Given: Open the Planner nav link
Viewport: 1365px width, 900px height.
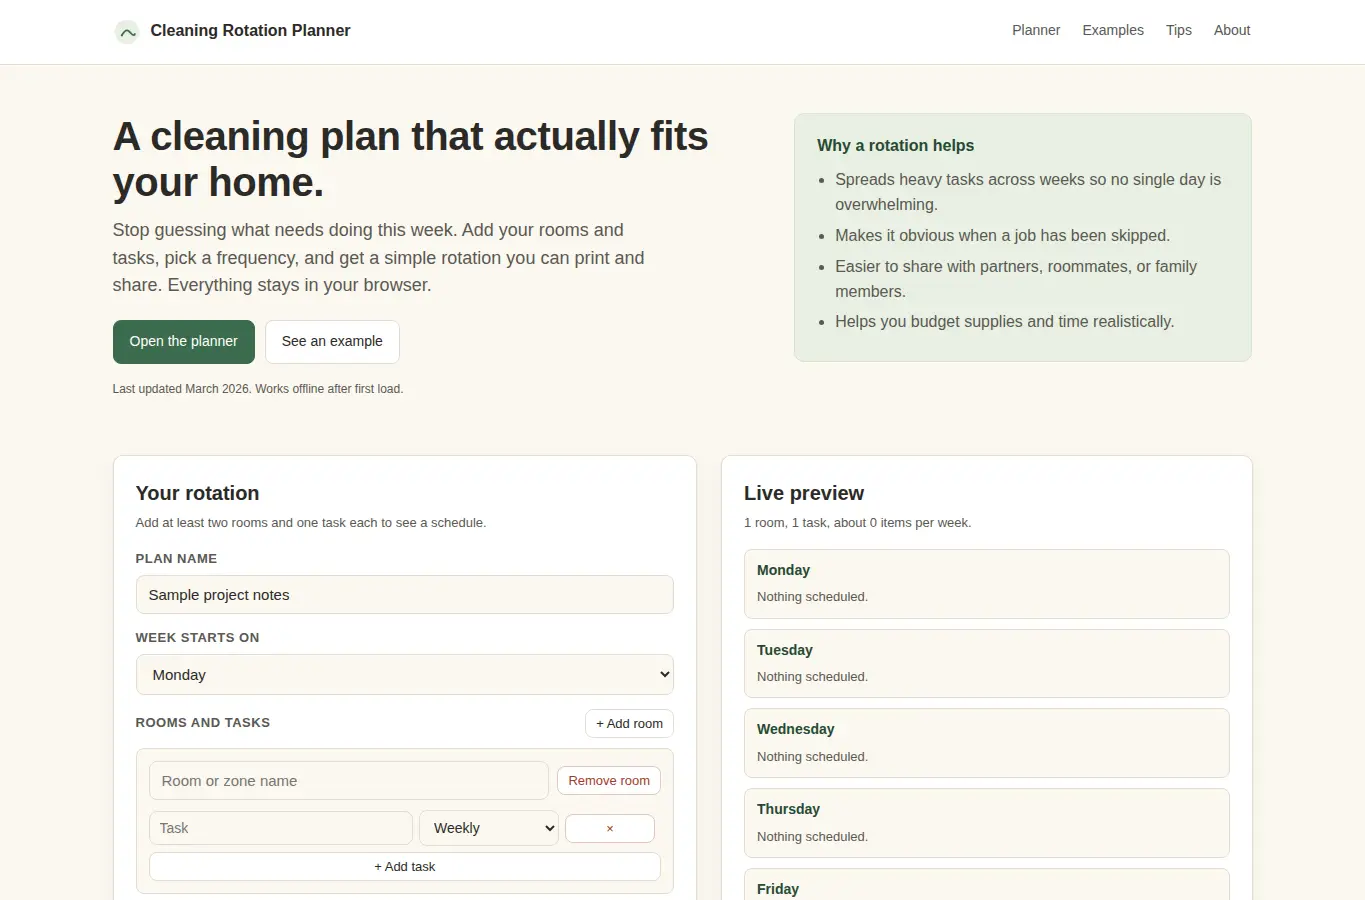Looking at the screenshot, I should [1036, 30].
